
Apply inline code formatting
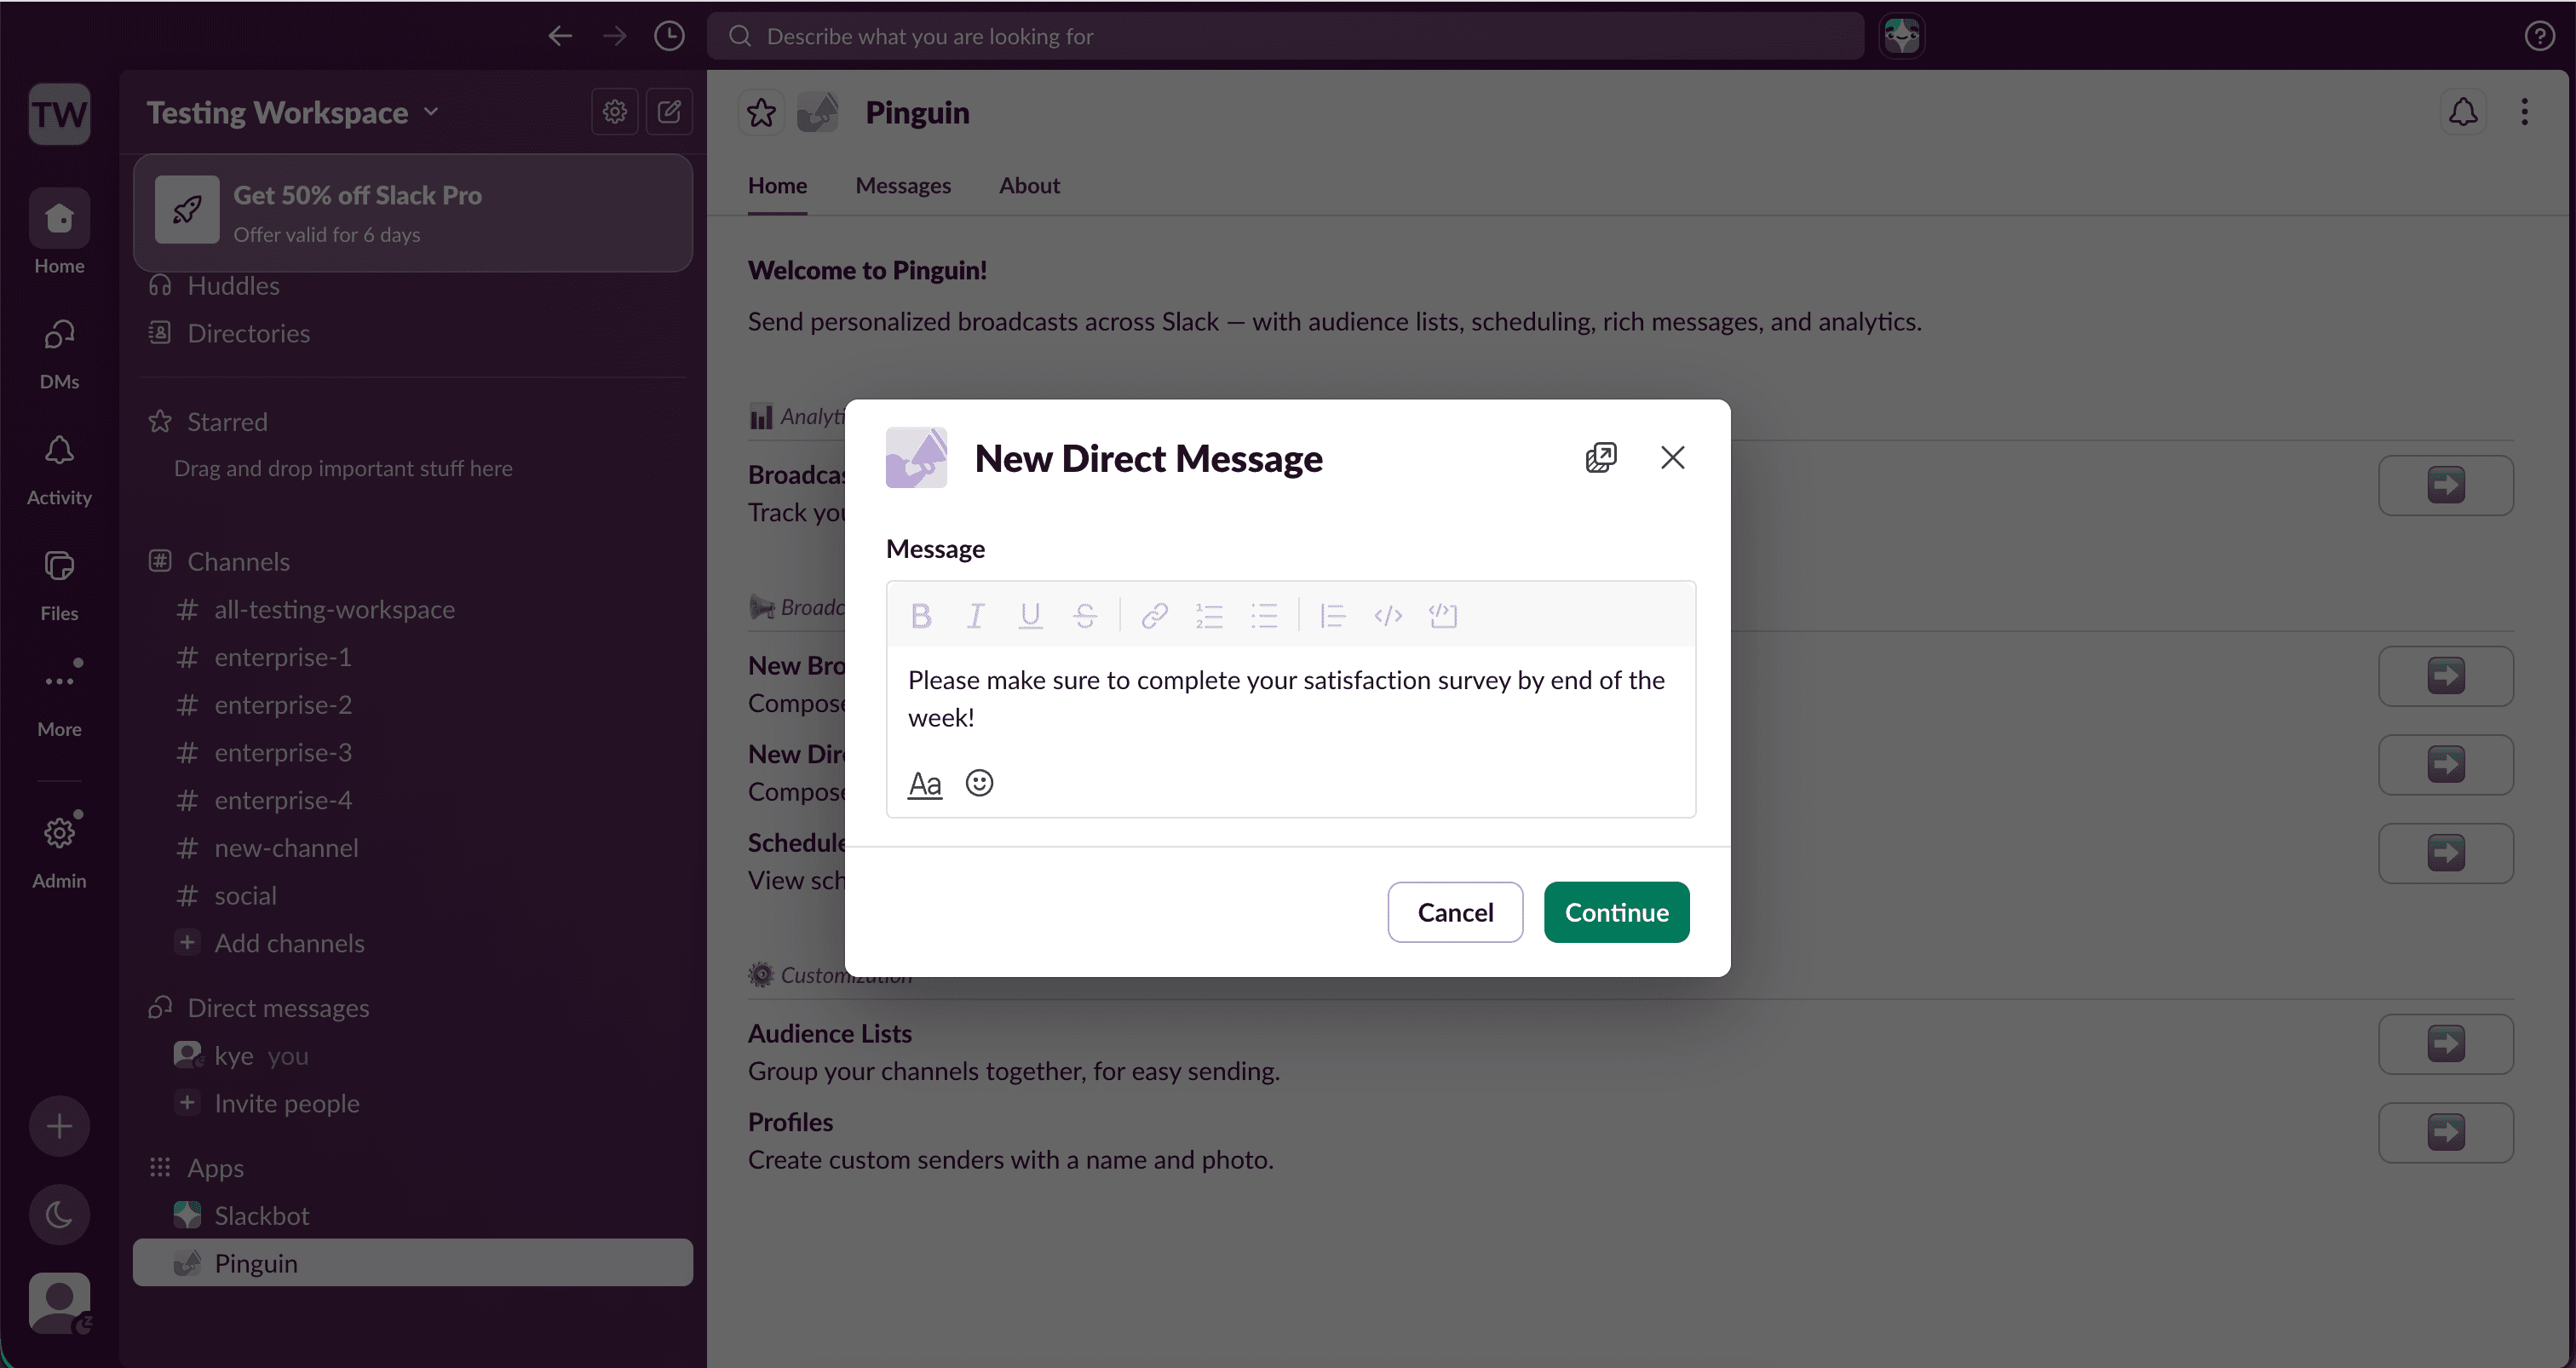click(1388, 615)
